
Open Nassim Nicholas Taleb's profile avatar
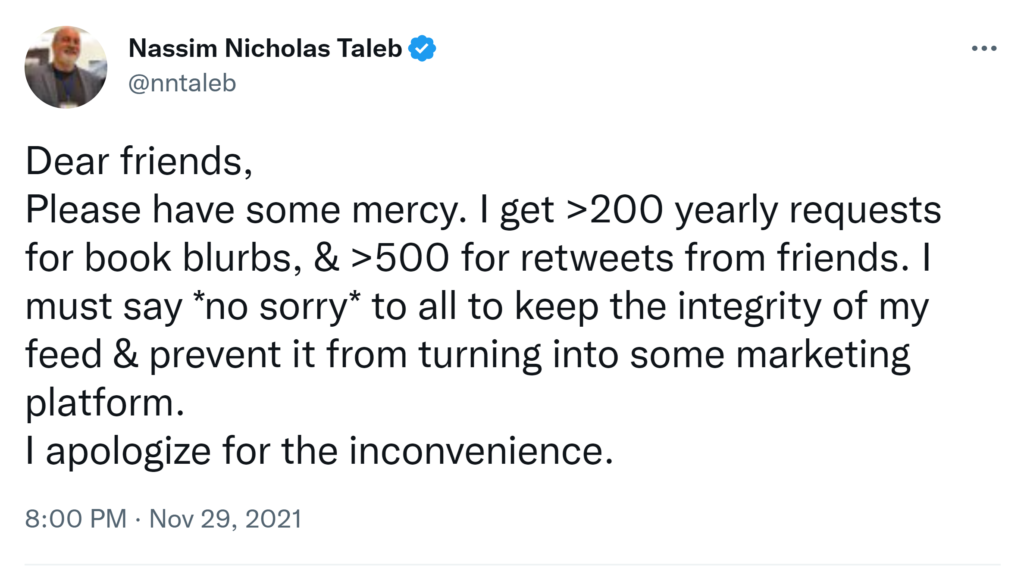pos(66,67)
